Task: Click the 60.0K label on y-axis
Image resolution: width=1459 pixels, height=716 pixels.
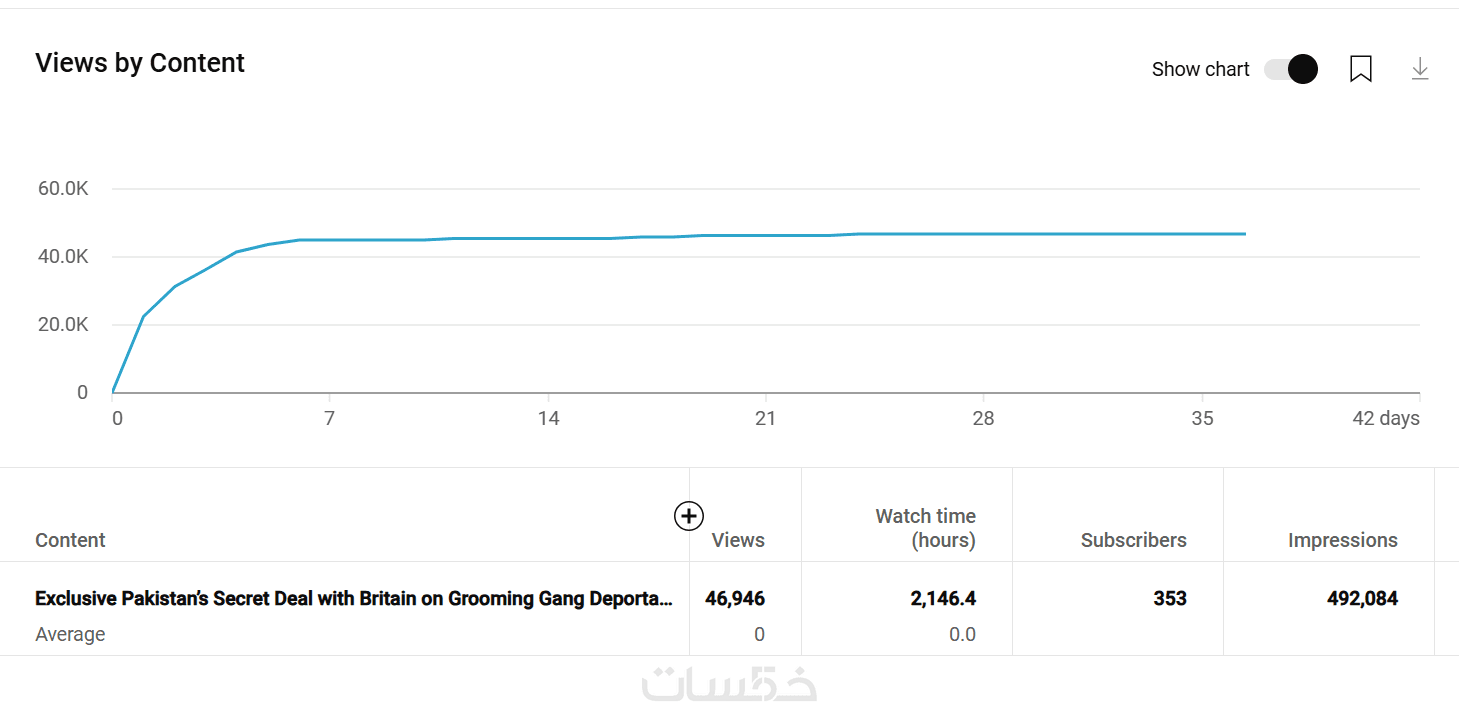Action: (63, 189)
